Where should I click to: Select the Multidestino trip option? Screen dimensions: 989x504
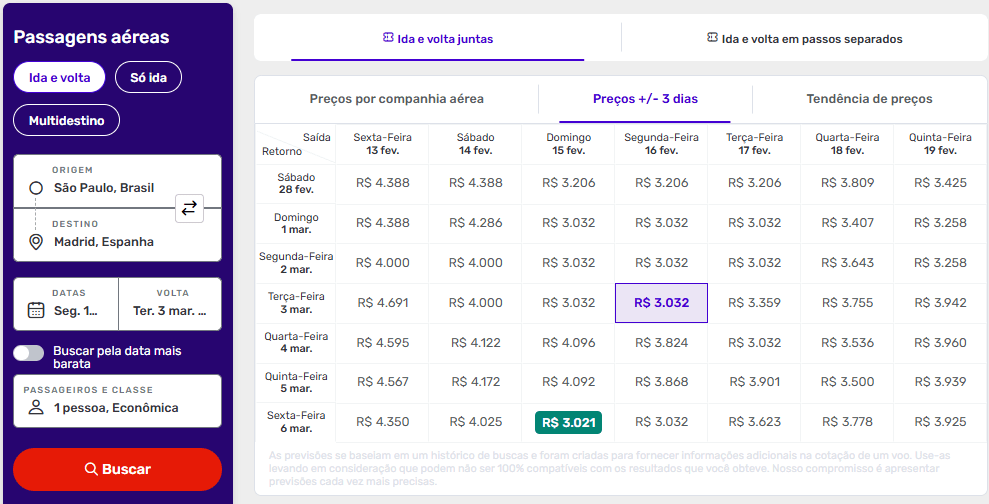coord(66,120)
